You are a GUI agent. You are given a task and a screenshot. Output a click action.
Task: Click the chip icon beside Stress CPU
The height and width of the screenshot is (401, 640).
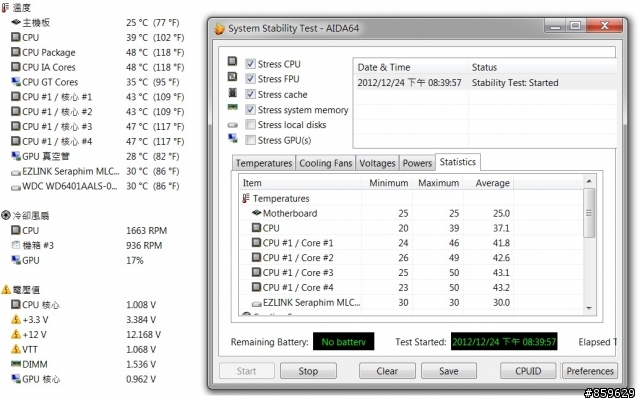(232, 61)
